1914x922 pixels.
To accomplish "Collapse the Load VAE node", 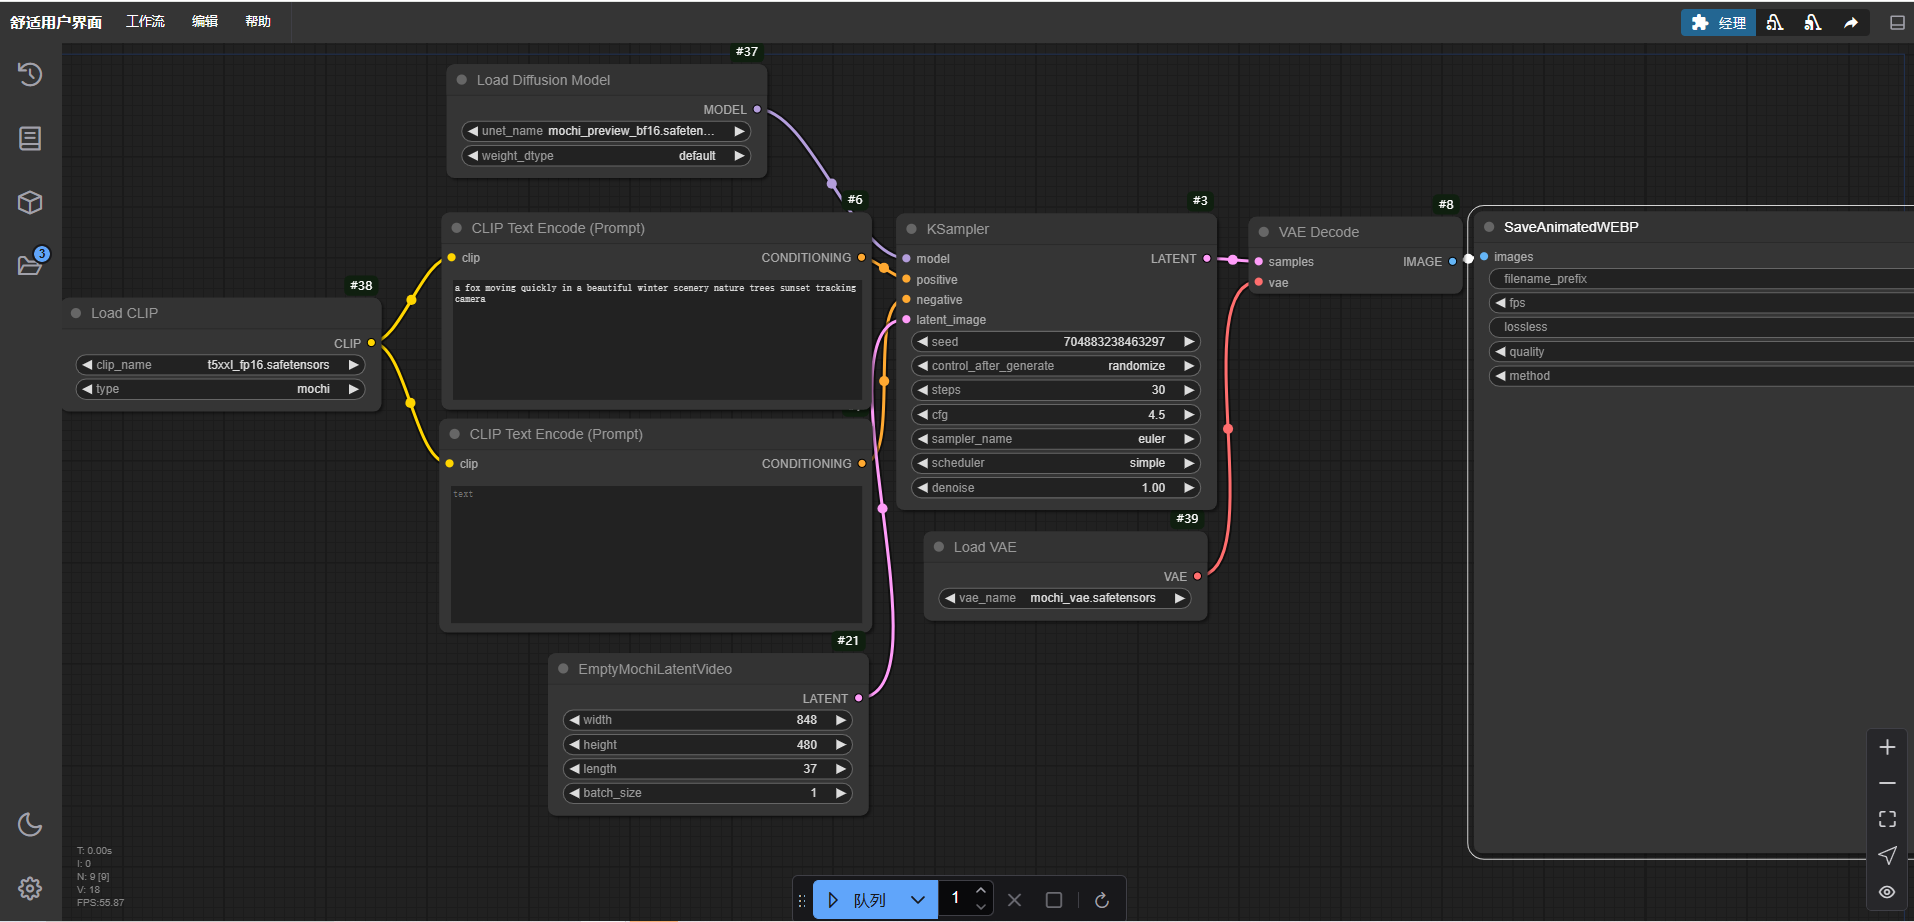I will 939,547.
